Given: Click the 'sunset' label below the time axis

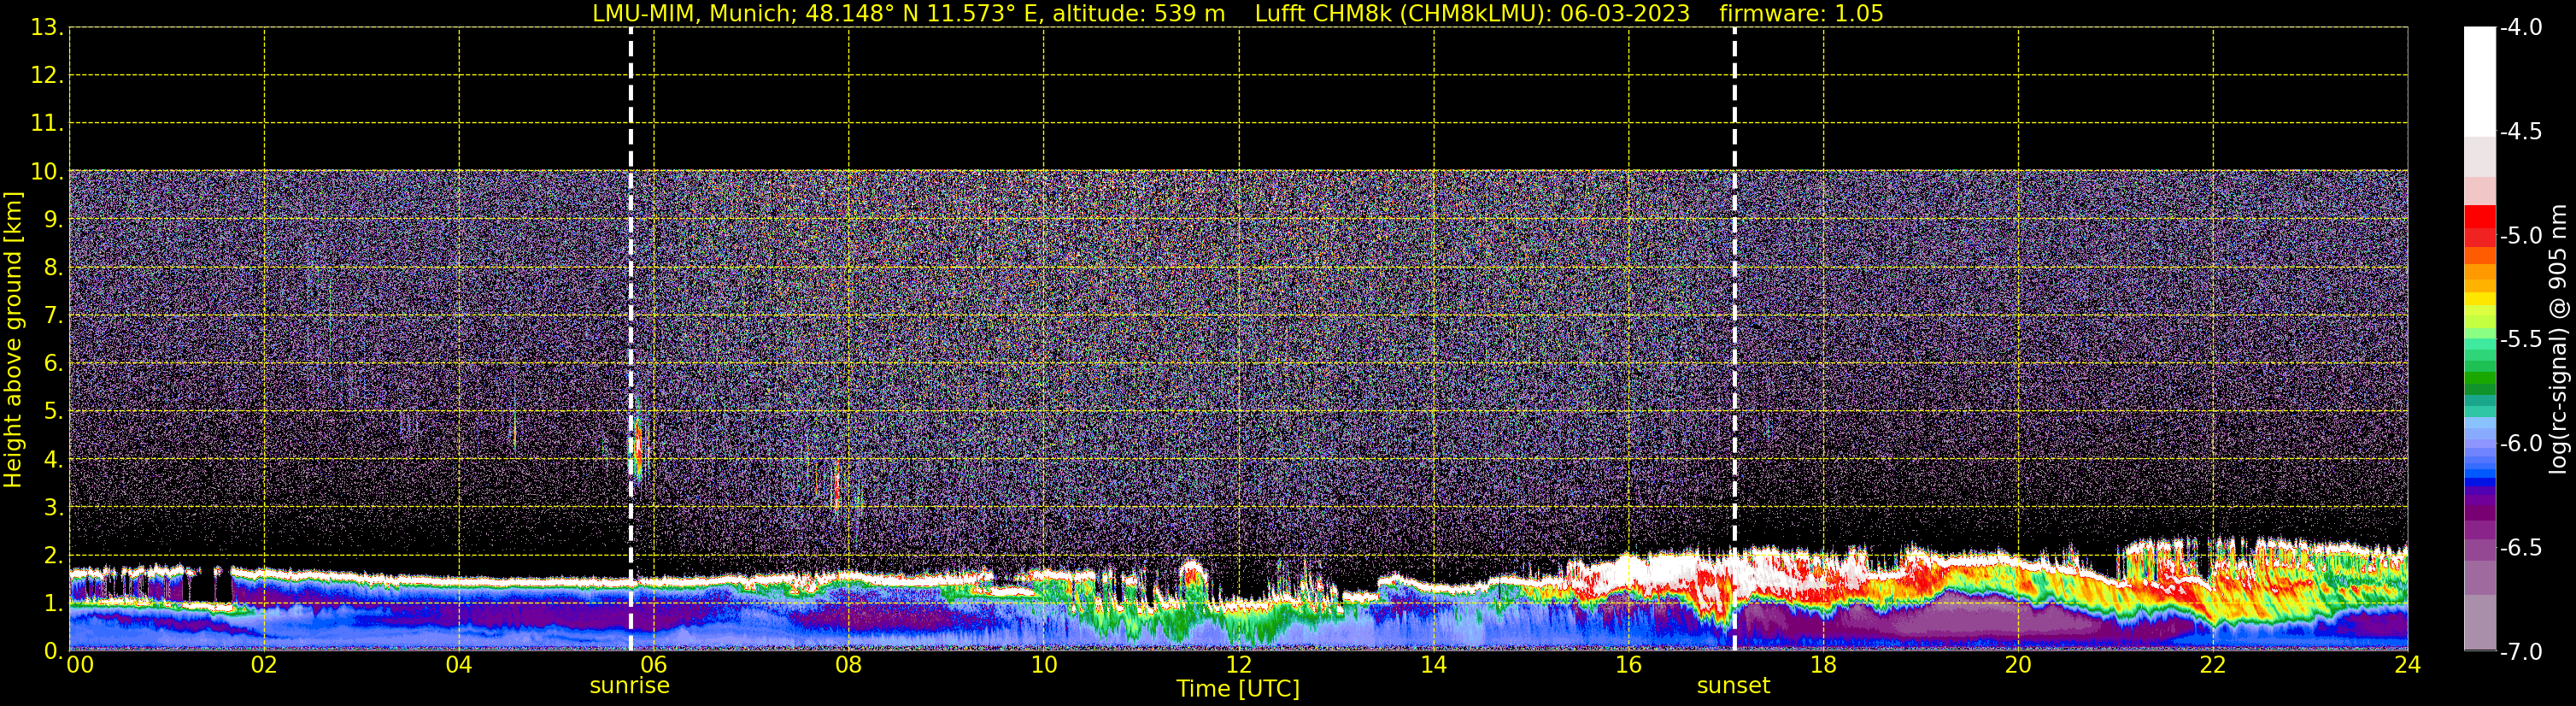Looking at the screenshot, I should pyautogui.click(x=1733, y=686).
